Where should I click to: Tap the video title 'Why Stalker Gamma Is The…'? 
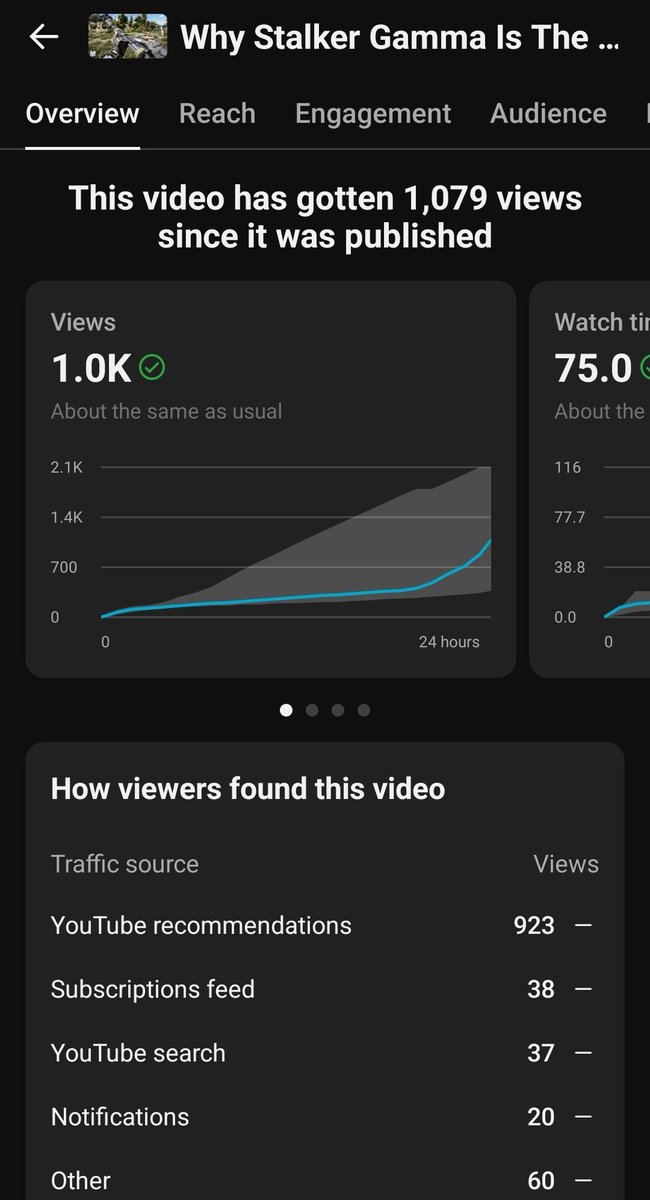pyautogui.click(x=399, y=38)
